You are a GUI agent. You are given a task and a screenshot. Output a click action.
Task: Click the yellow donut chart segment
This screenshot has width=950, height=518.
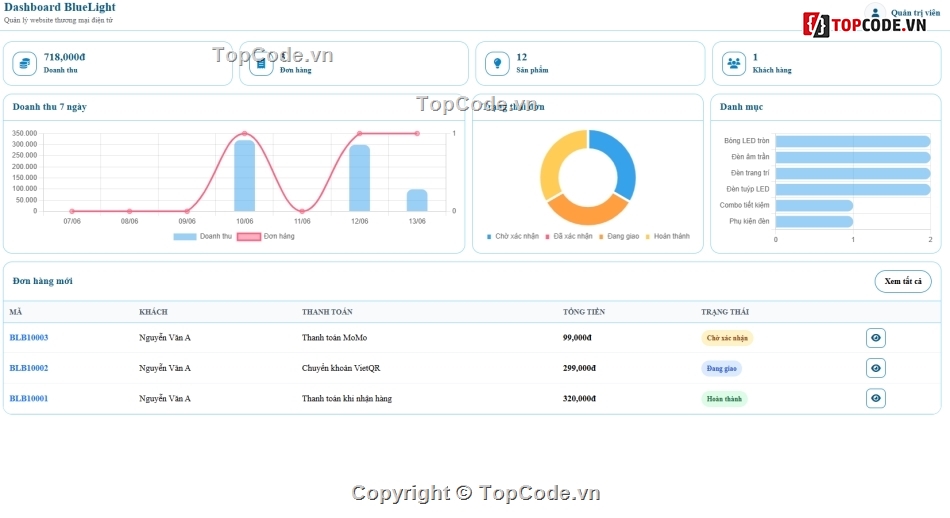pos(554,161)
